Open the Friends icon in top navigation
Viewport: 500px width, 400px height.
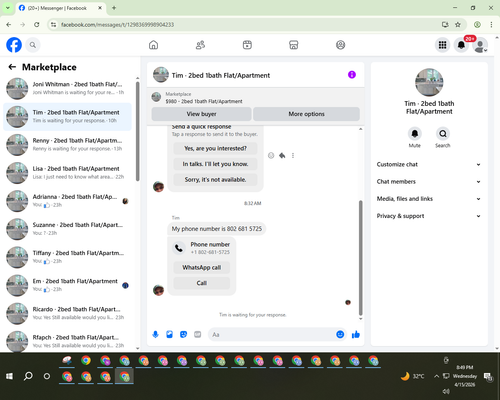(200, 45)
